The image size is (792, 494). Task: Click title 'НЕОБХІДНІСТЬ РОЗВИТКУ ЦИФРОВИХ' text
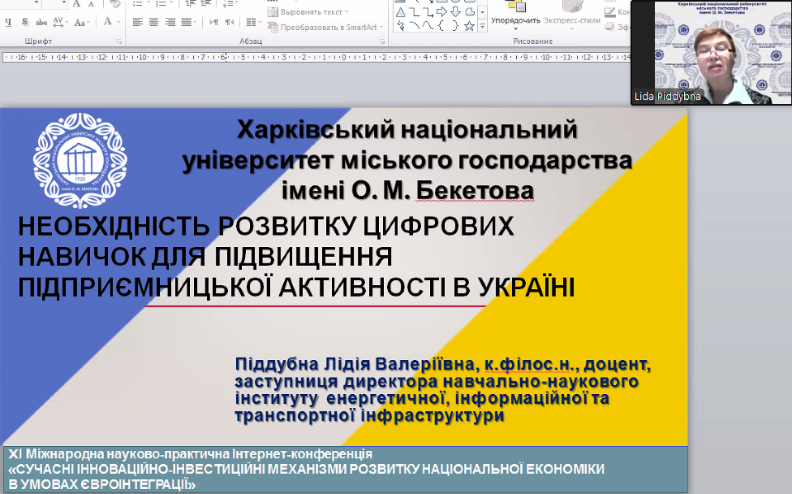[266, 226]
